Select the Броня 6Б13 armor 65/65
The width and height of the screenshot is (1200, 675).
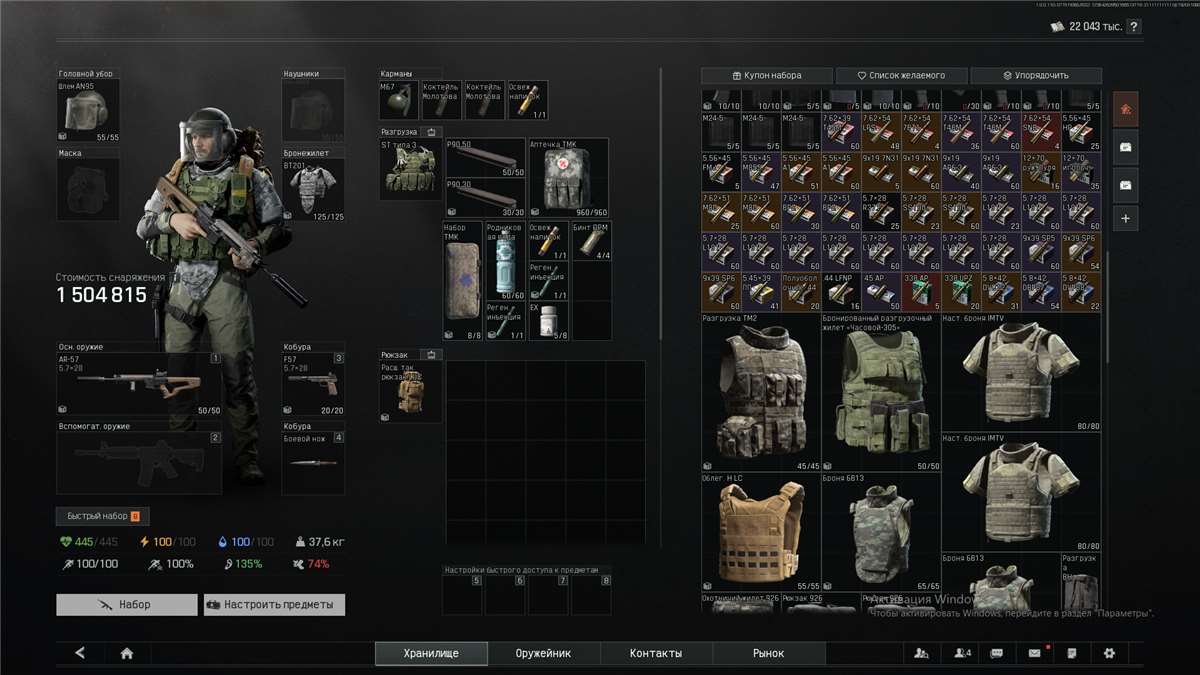881,532
